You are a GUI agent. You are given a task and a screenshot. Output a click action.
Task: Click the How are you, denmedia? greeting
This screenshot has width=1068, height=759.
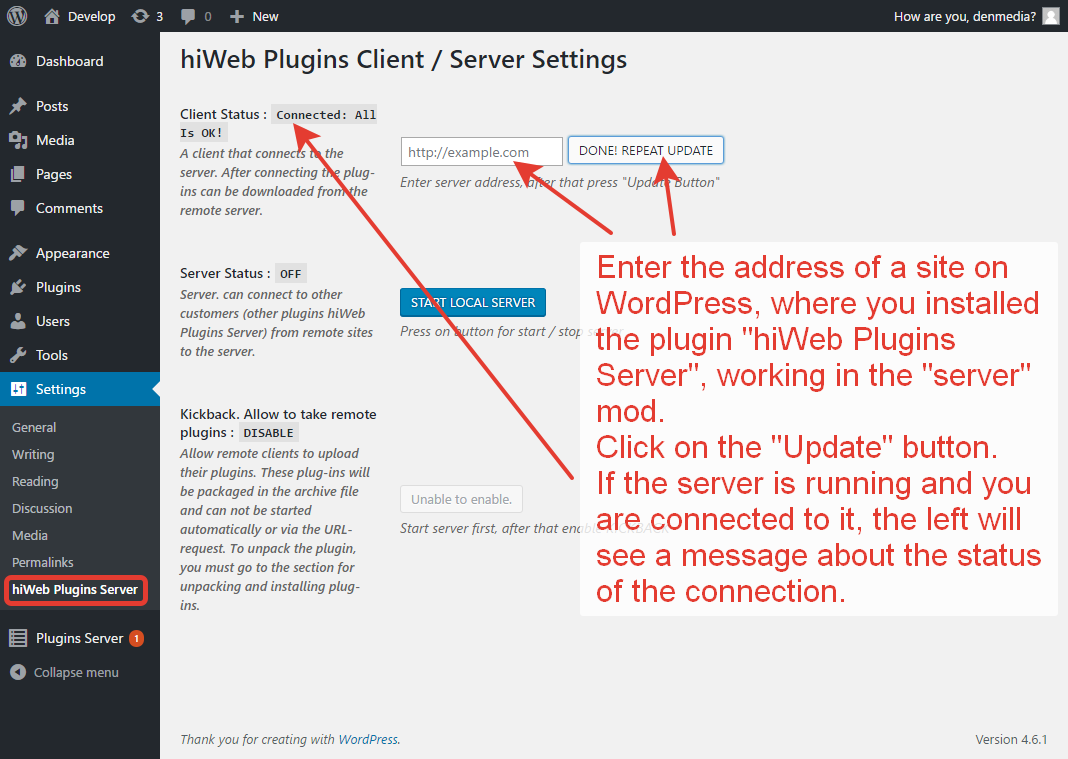point(964,16)
